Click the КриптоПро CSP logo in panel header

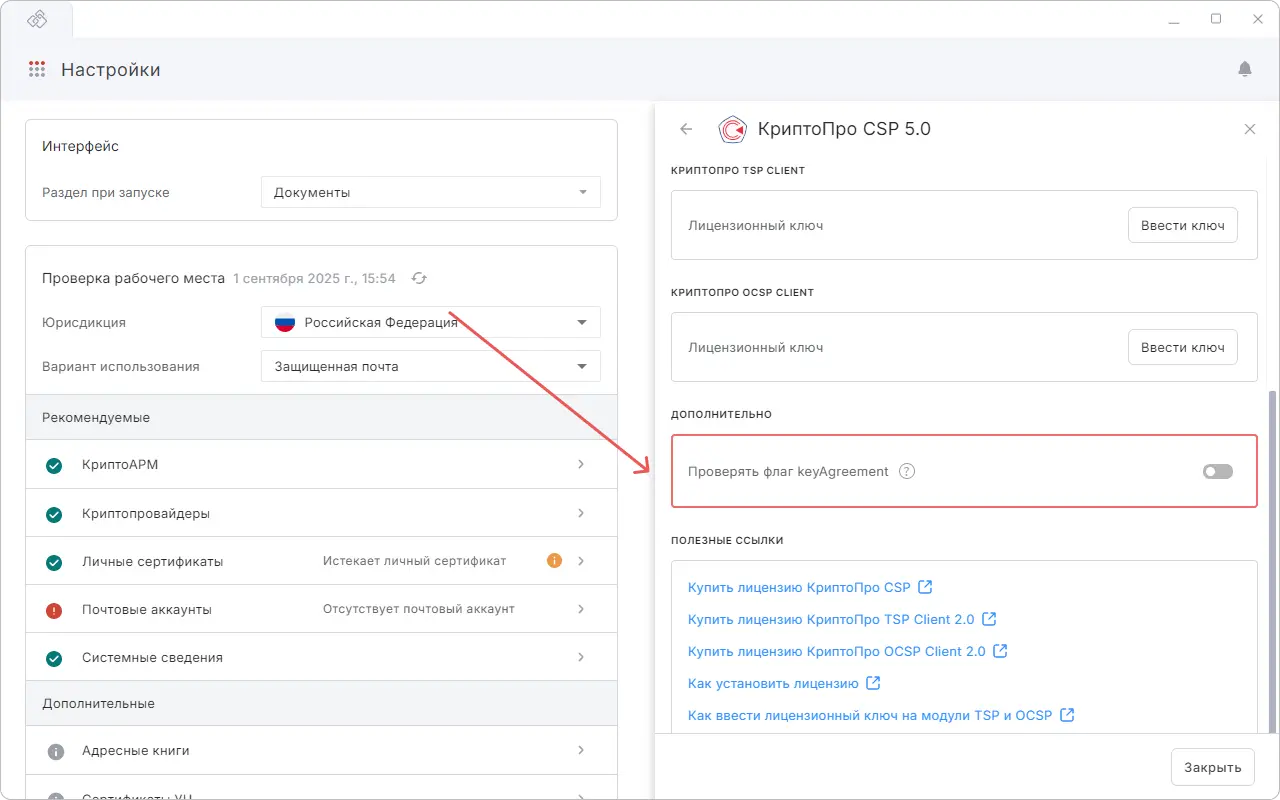733,129
